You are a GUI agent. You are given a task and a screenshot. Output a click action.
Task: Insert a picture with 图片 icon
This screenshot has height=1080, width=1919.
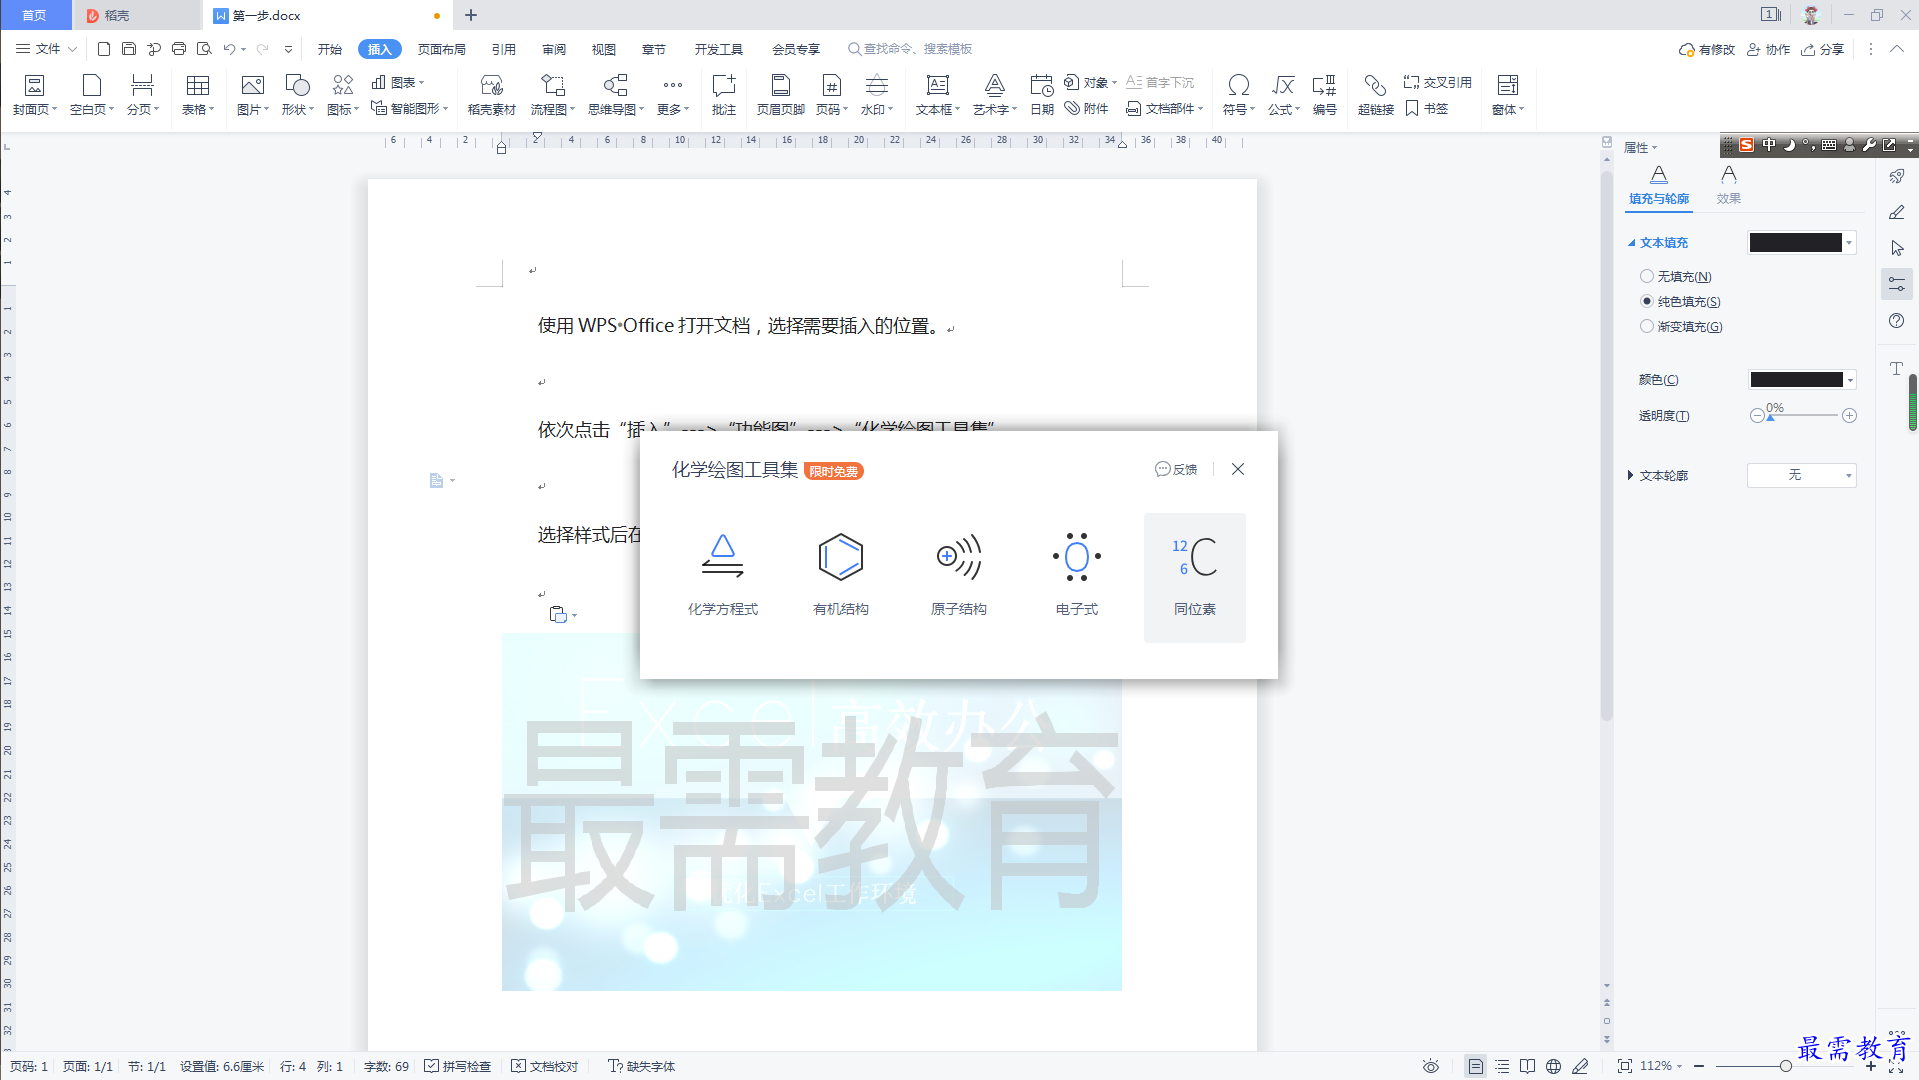tap(253, 95)
